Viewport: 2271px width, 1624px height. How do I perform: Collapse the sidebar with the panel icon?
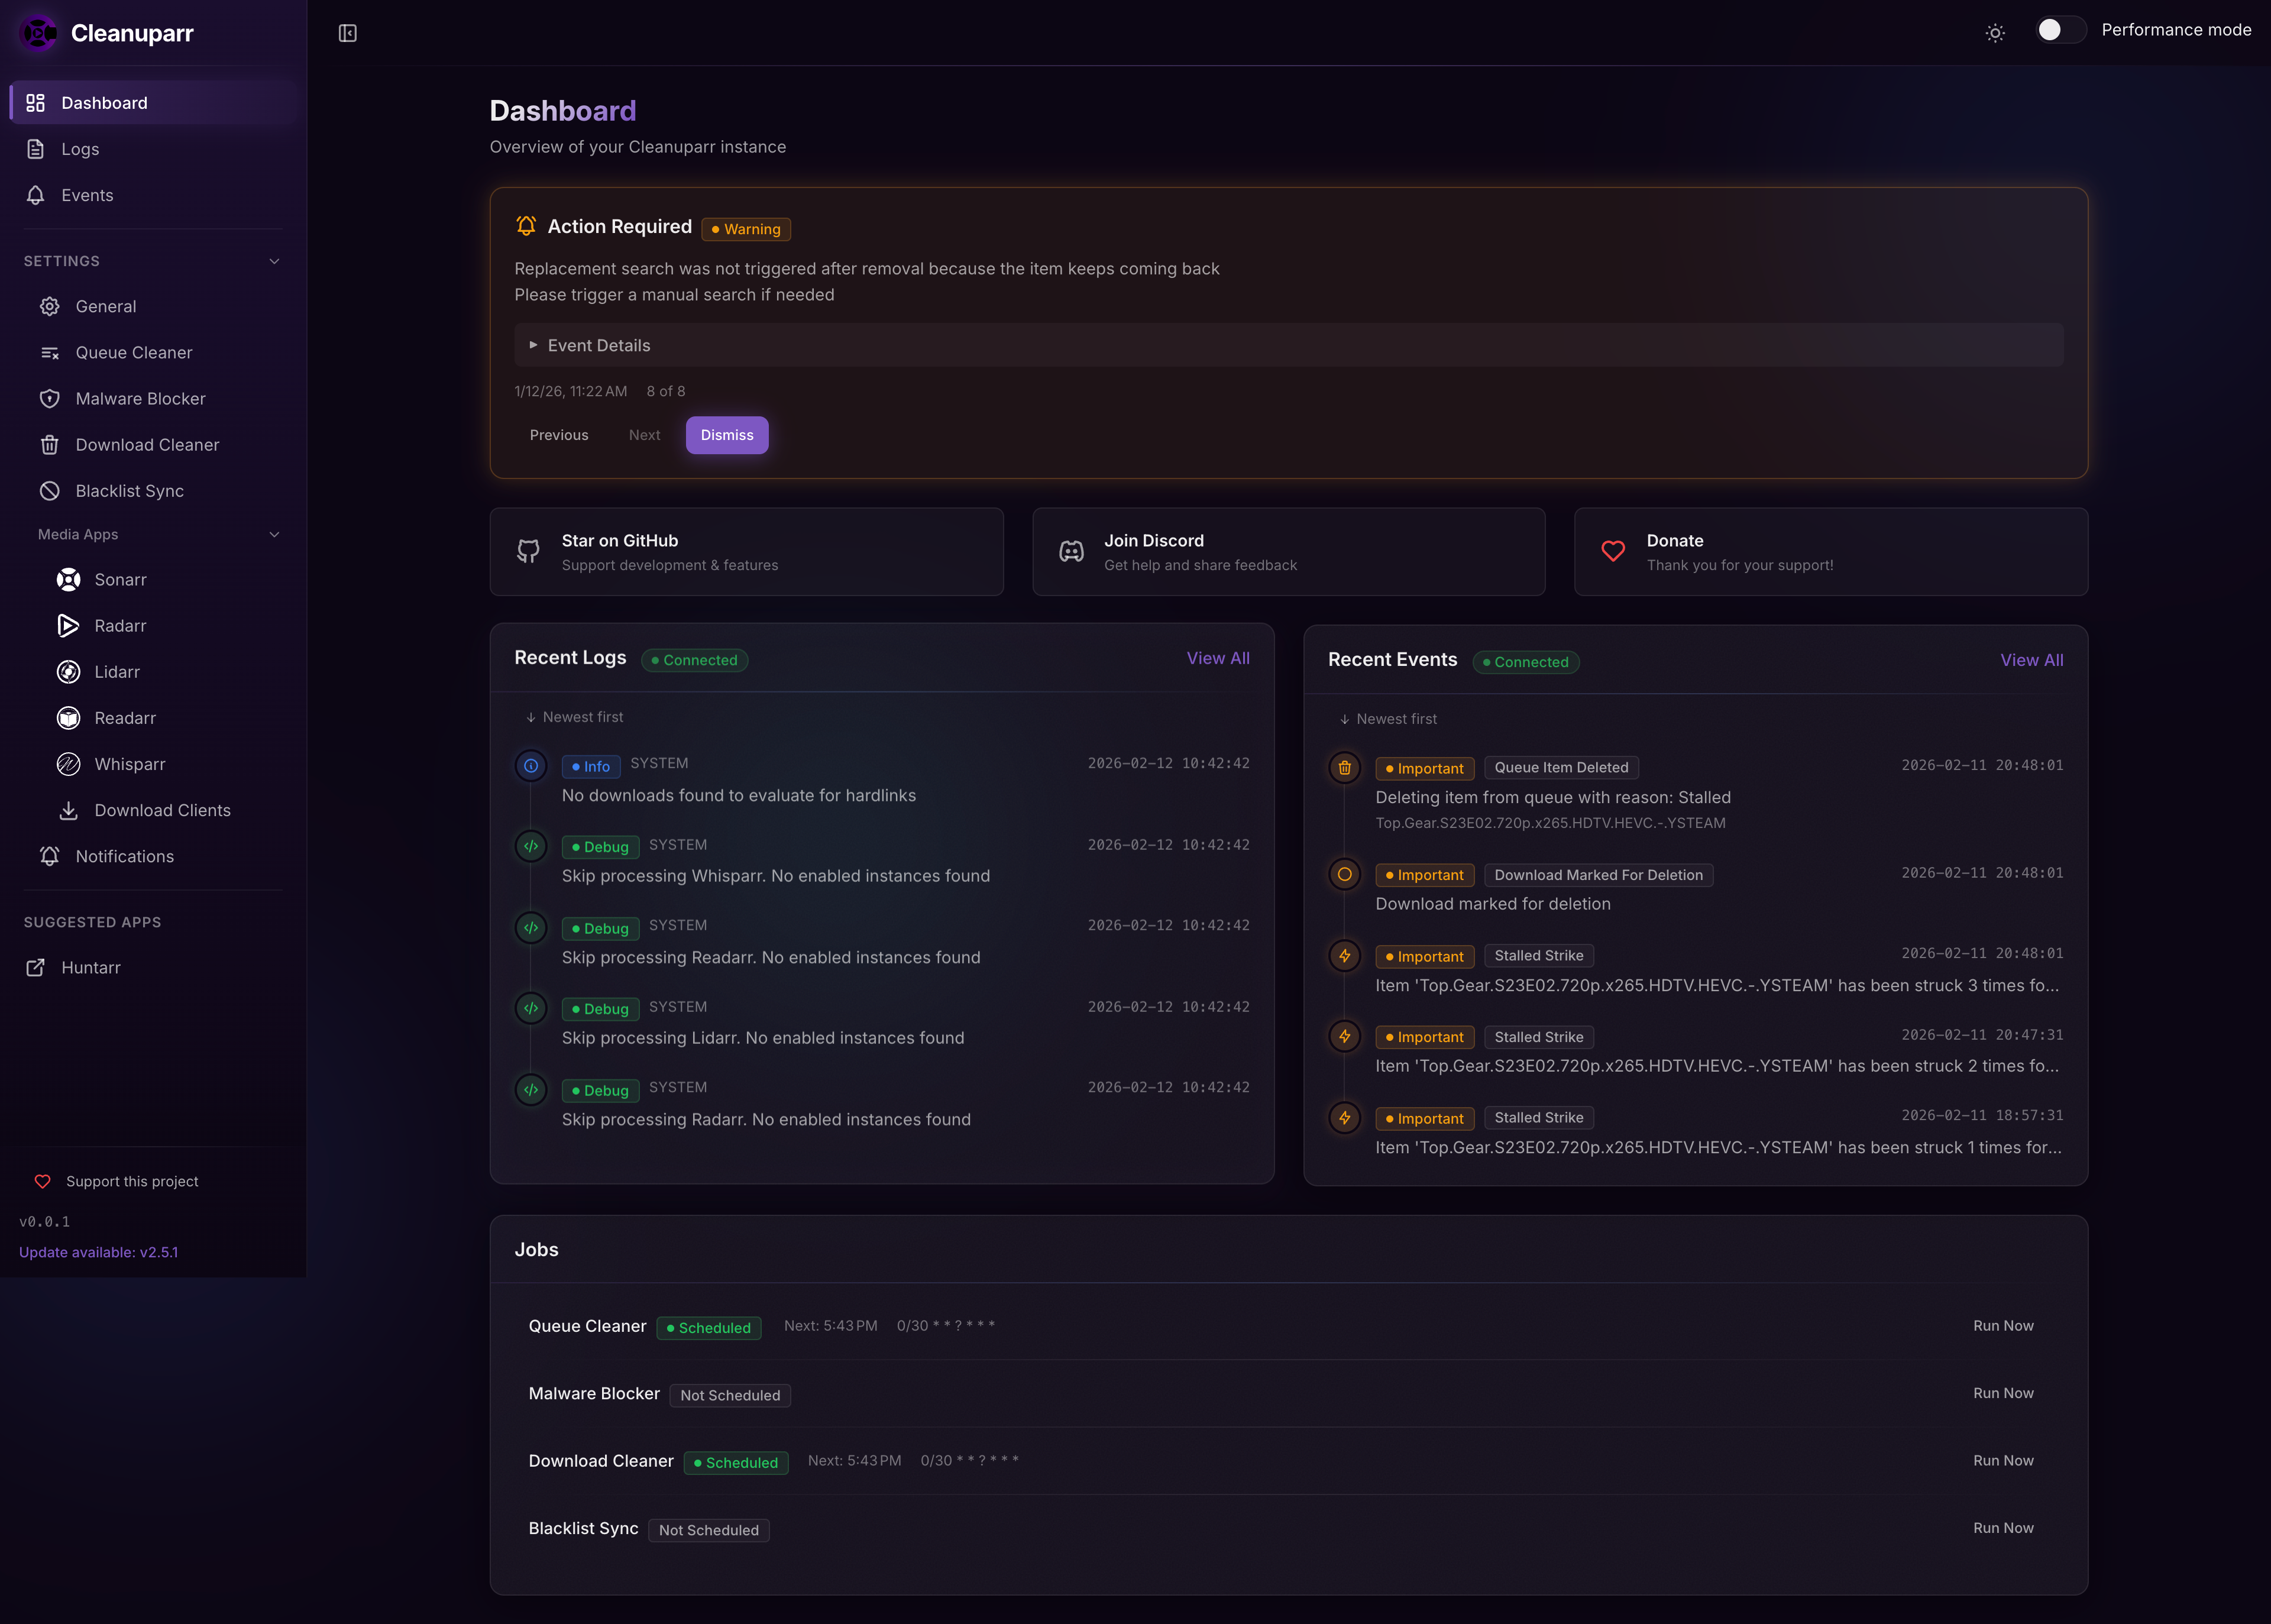[x=347, y=33]
